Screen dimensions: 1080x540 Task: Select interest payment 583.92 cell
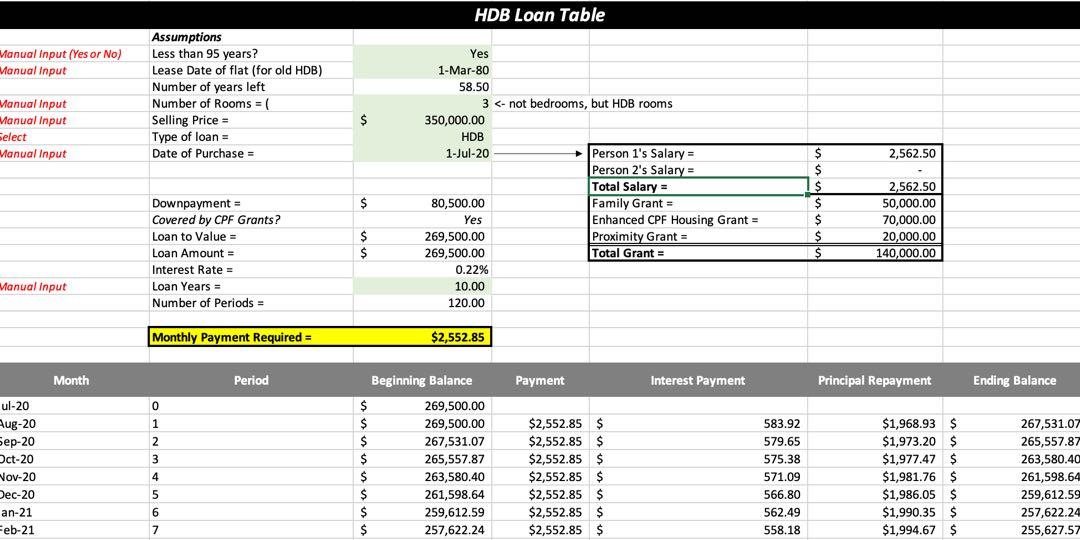[x=698, y=423]
